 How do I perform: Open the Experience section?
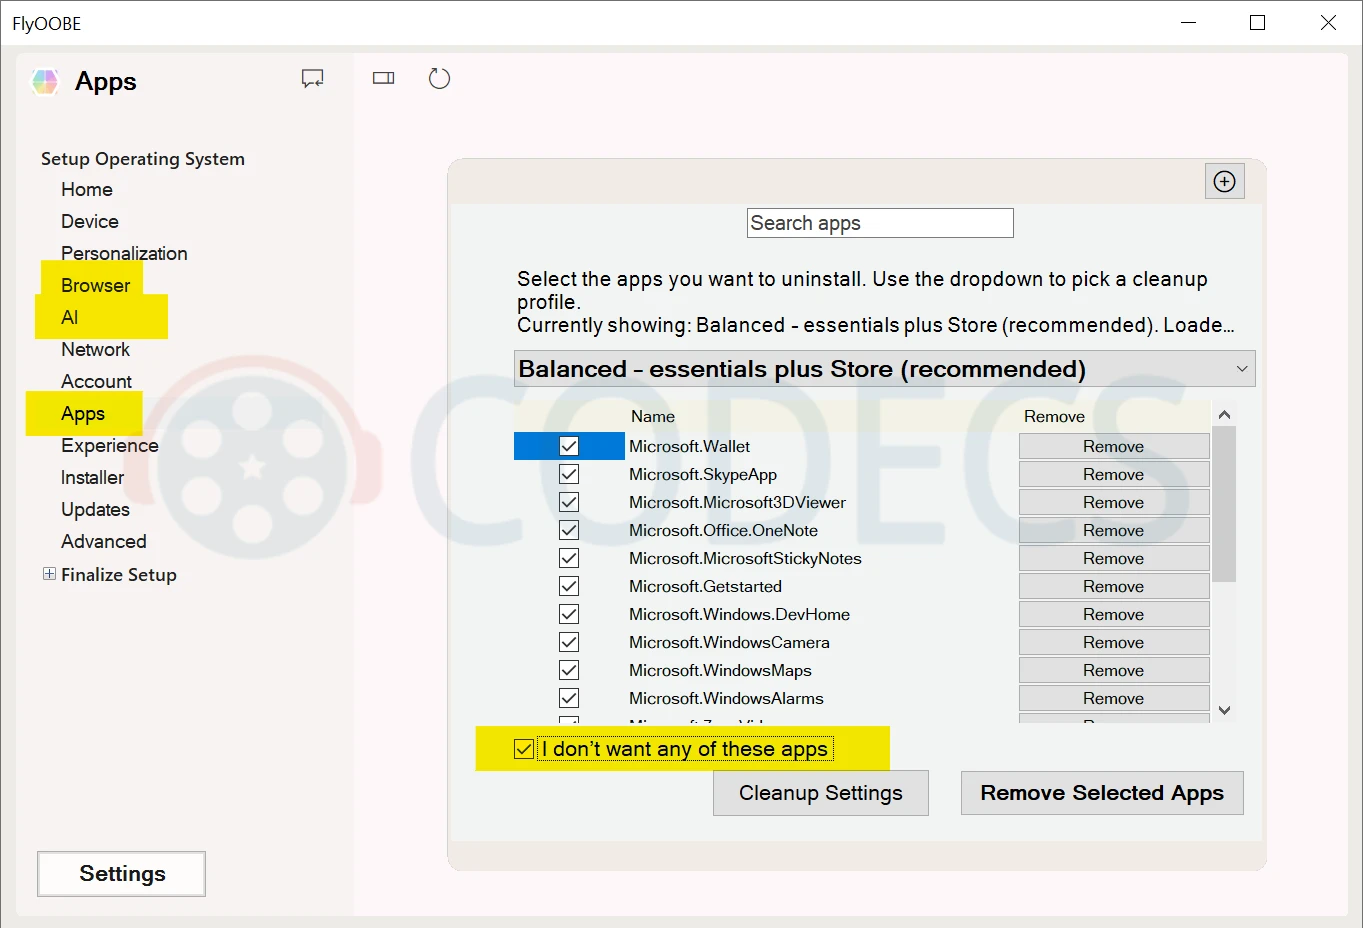click(109, 445)
